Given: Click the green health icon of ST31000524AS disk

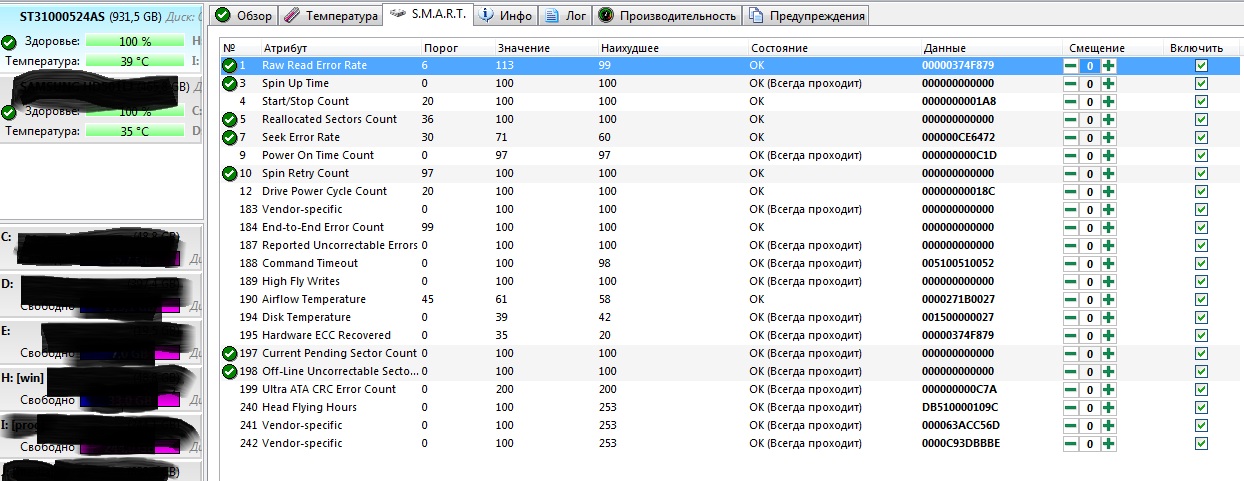Looking at the screenshot, I should [x=9, y=42].
